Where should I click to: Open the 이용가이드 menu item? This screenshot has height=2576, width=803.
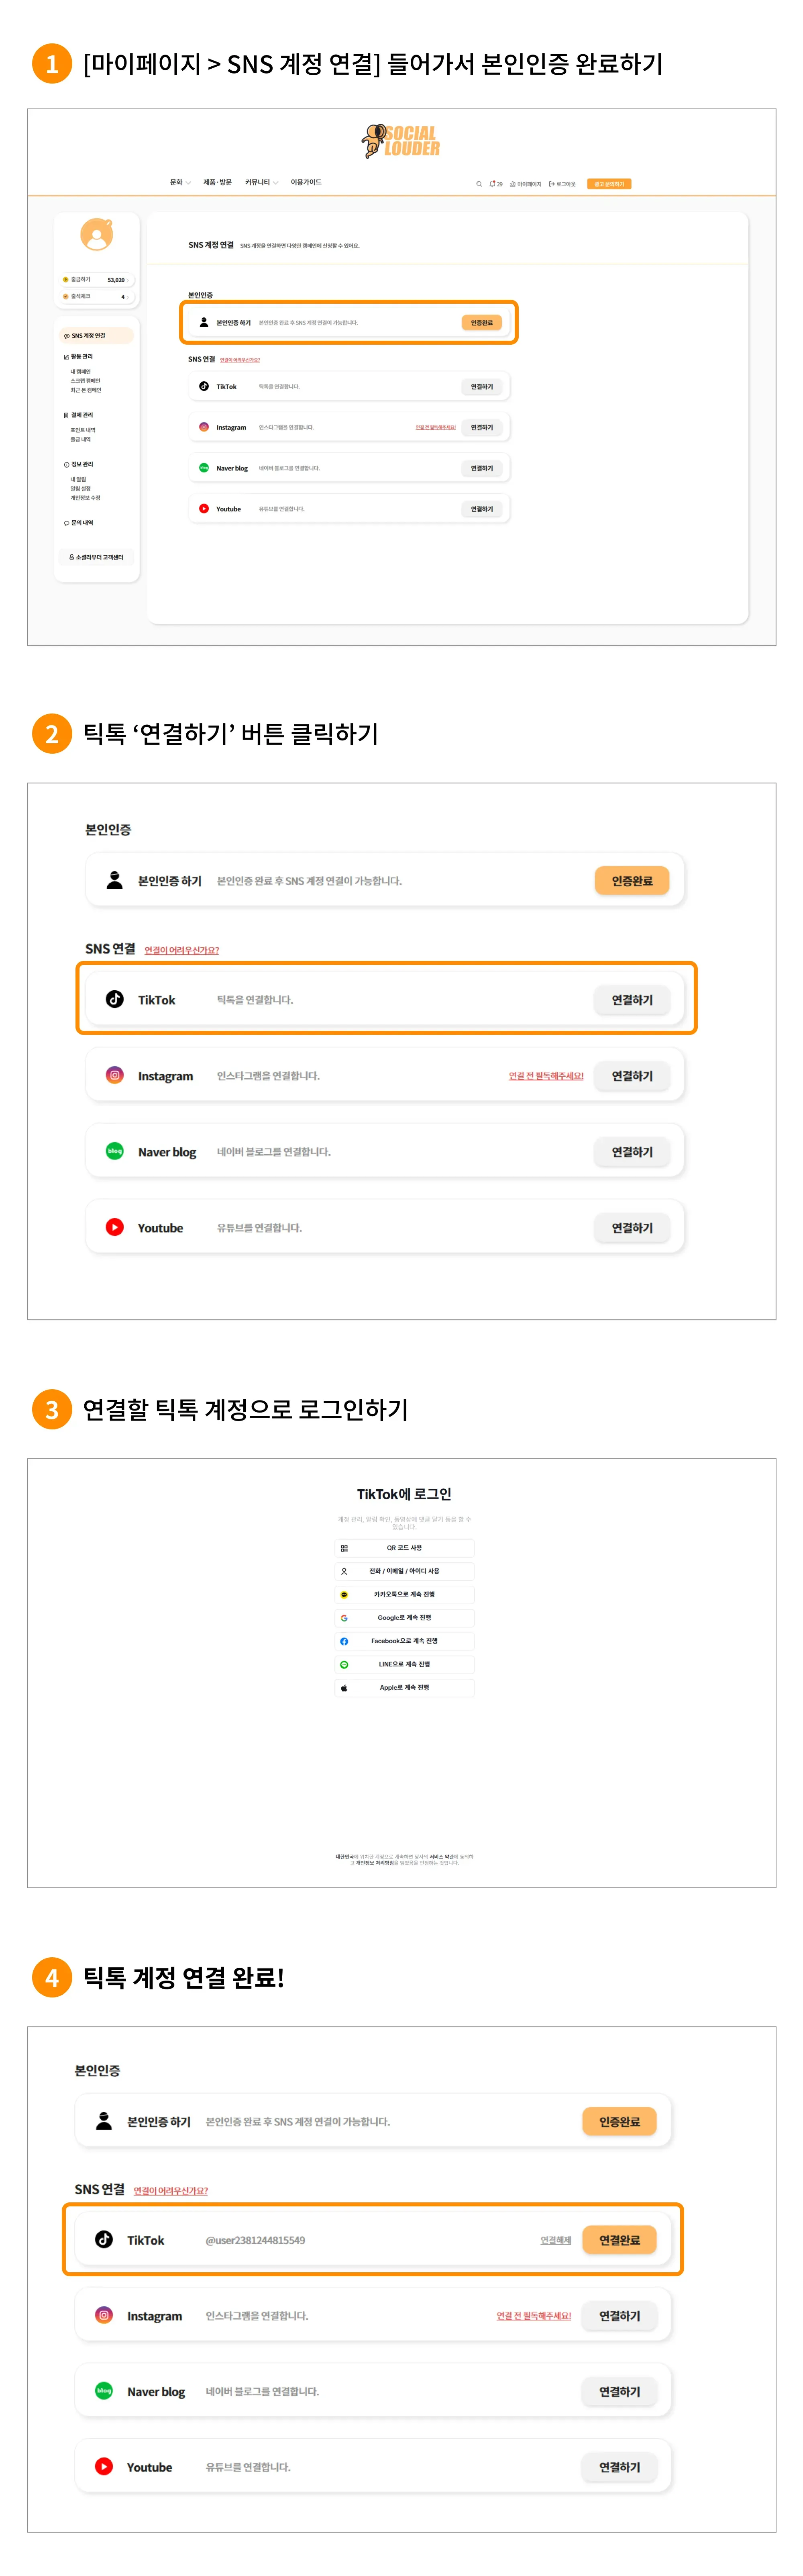click(x=305, y=183)
